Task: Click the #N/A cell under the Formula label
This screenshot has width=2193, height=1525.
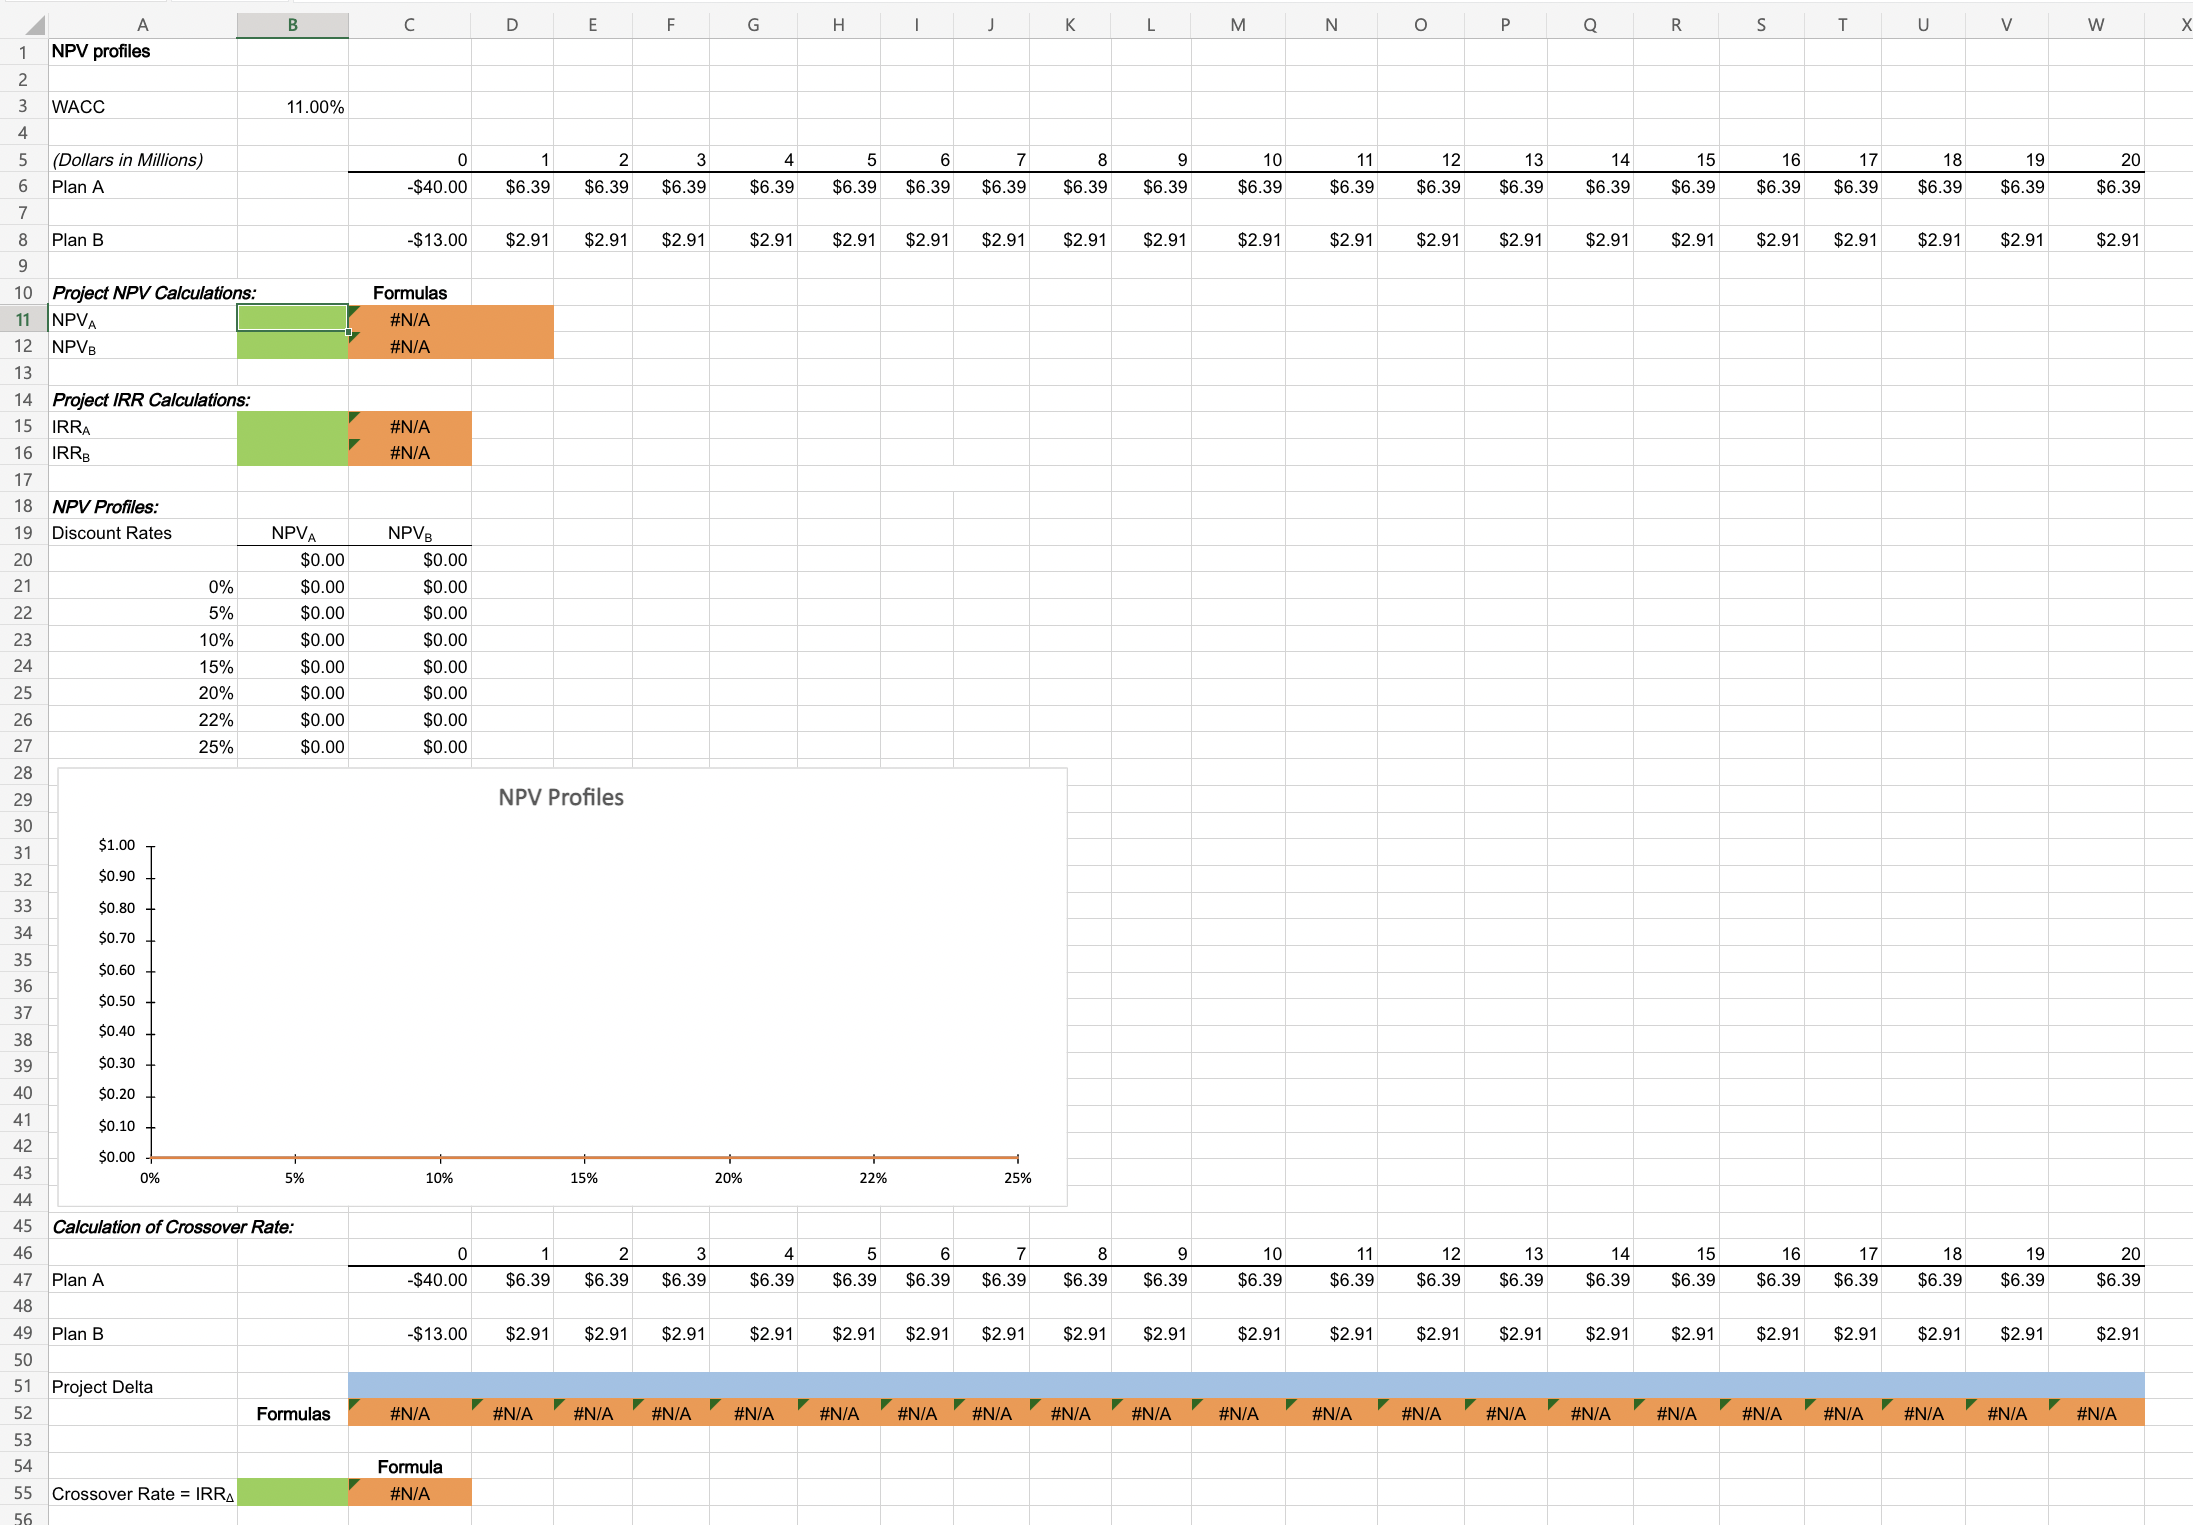Action: pyautogui.click(x=408, y=1492)
